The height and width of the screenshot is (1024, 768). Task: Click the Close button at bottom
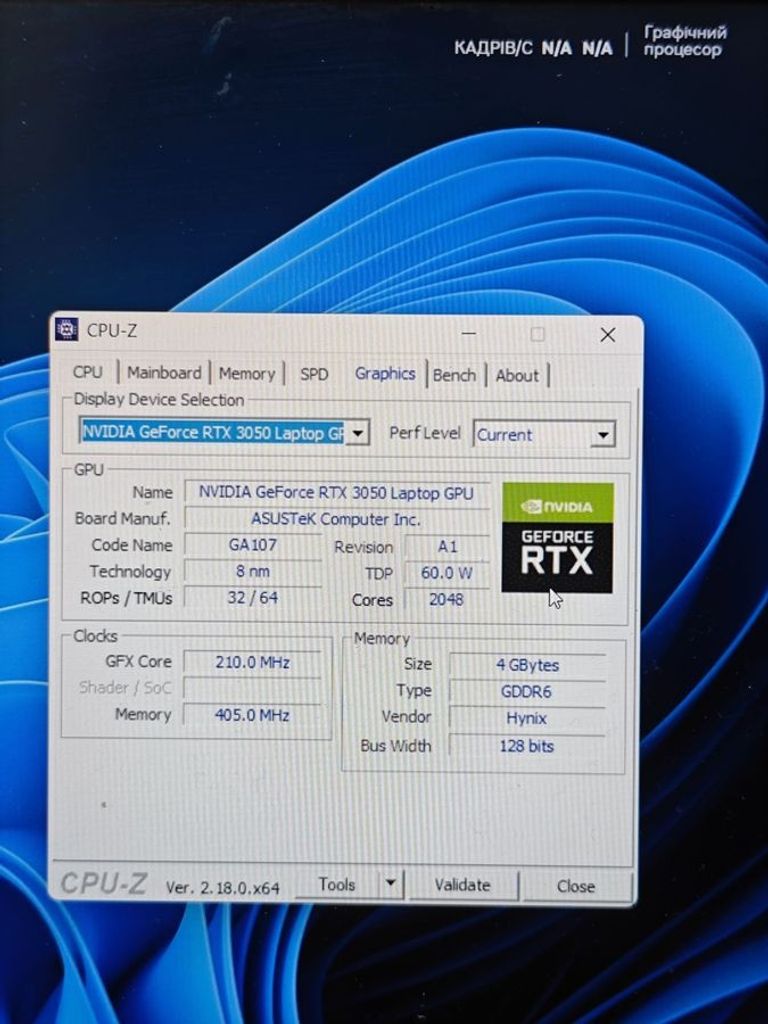coord(576,886)
